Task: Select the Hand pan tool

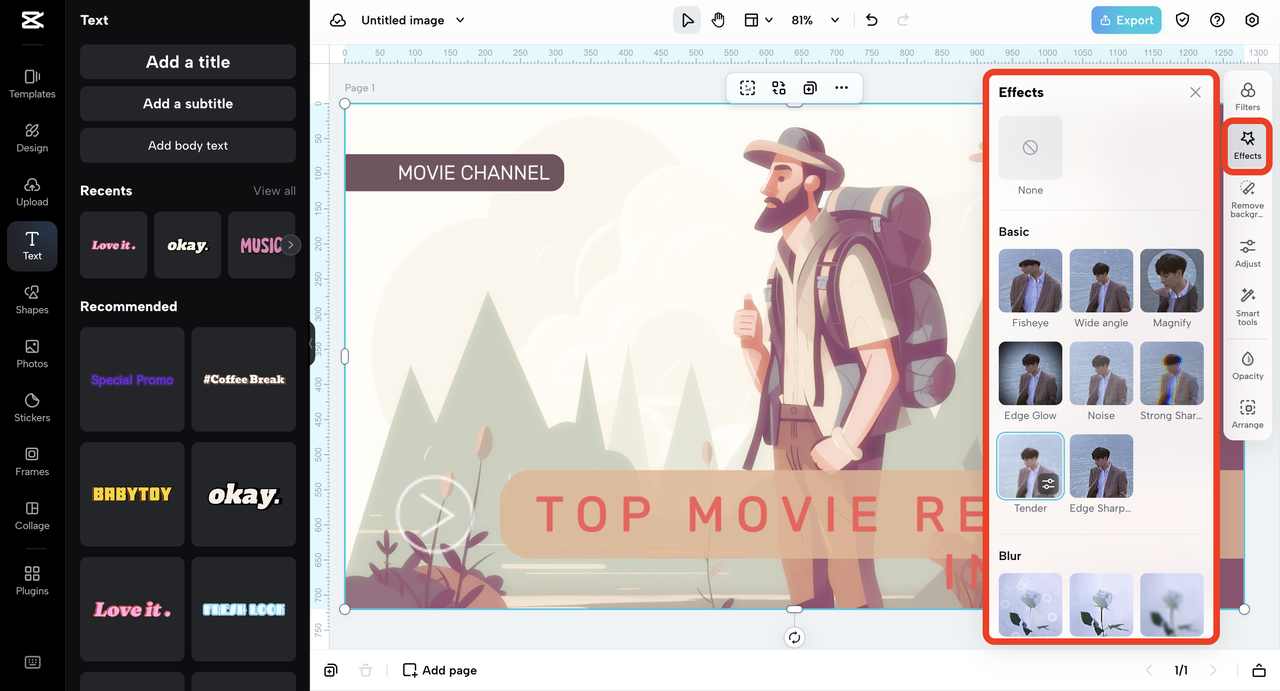Action: pyautogui.click(x=718, y=20)
